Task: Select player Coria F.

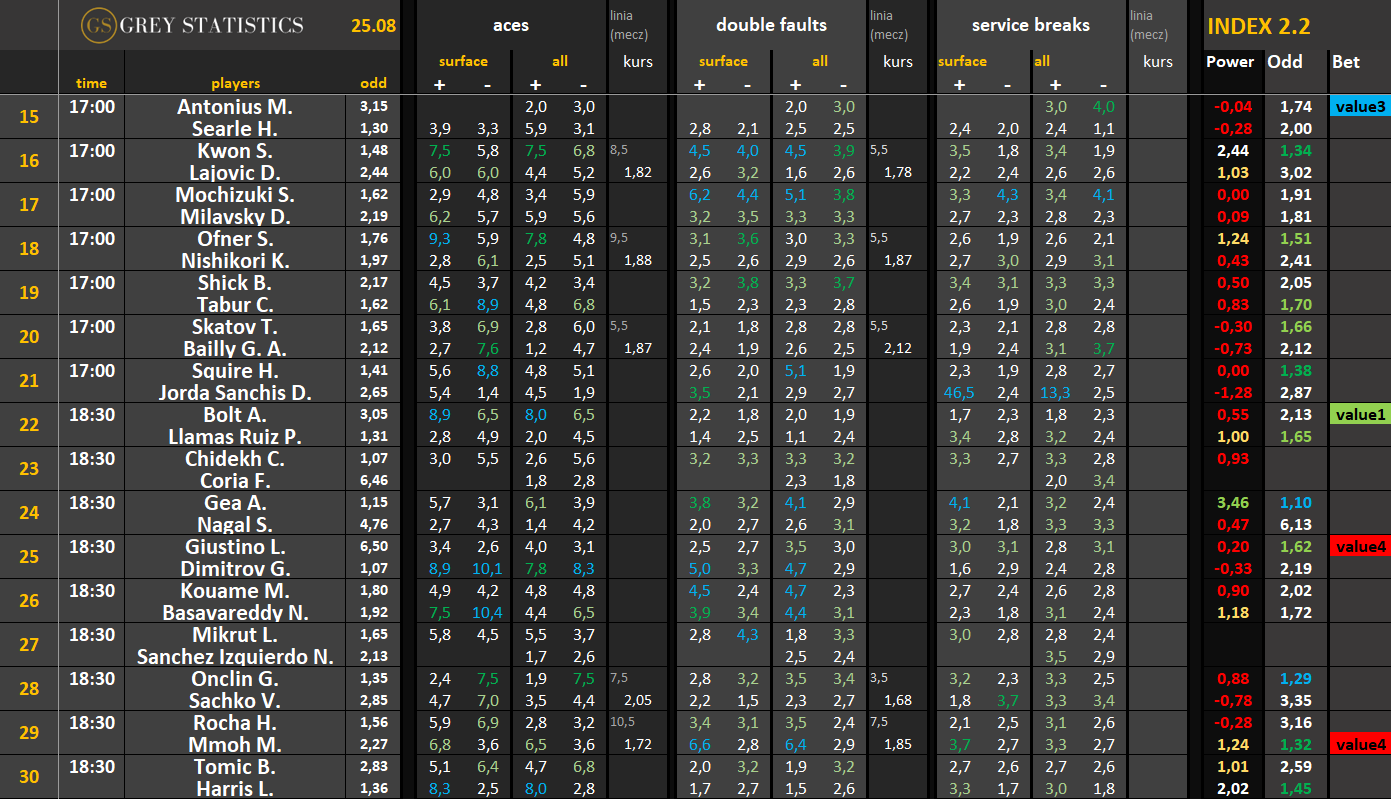Action: click(x=235, y=480)
